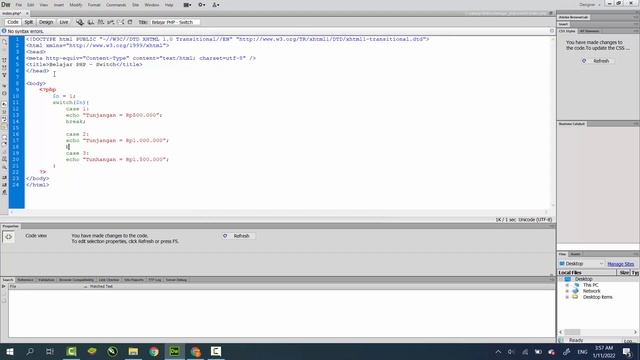Click the Balance Braces coding icon
The image size is (640, 360).
[x=4, y=93]
